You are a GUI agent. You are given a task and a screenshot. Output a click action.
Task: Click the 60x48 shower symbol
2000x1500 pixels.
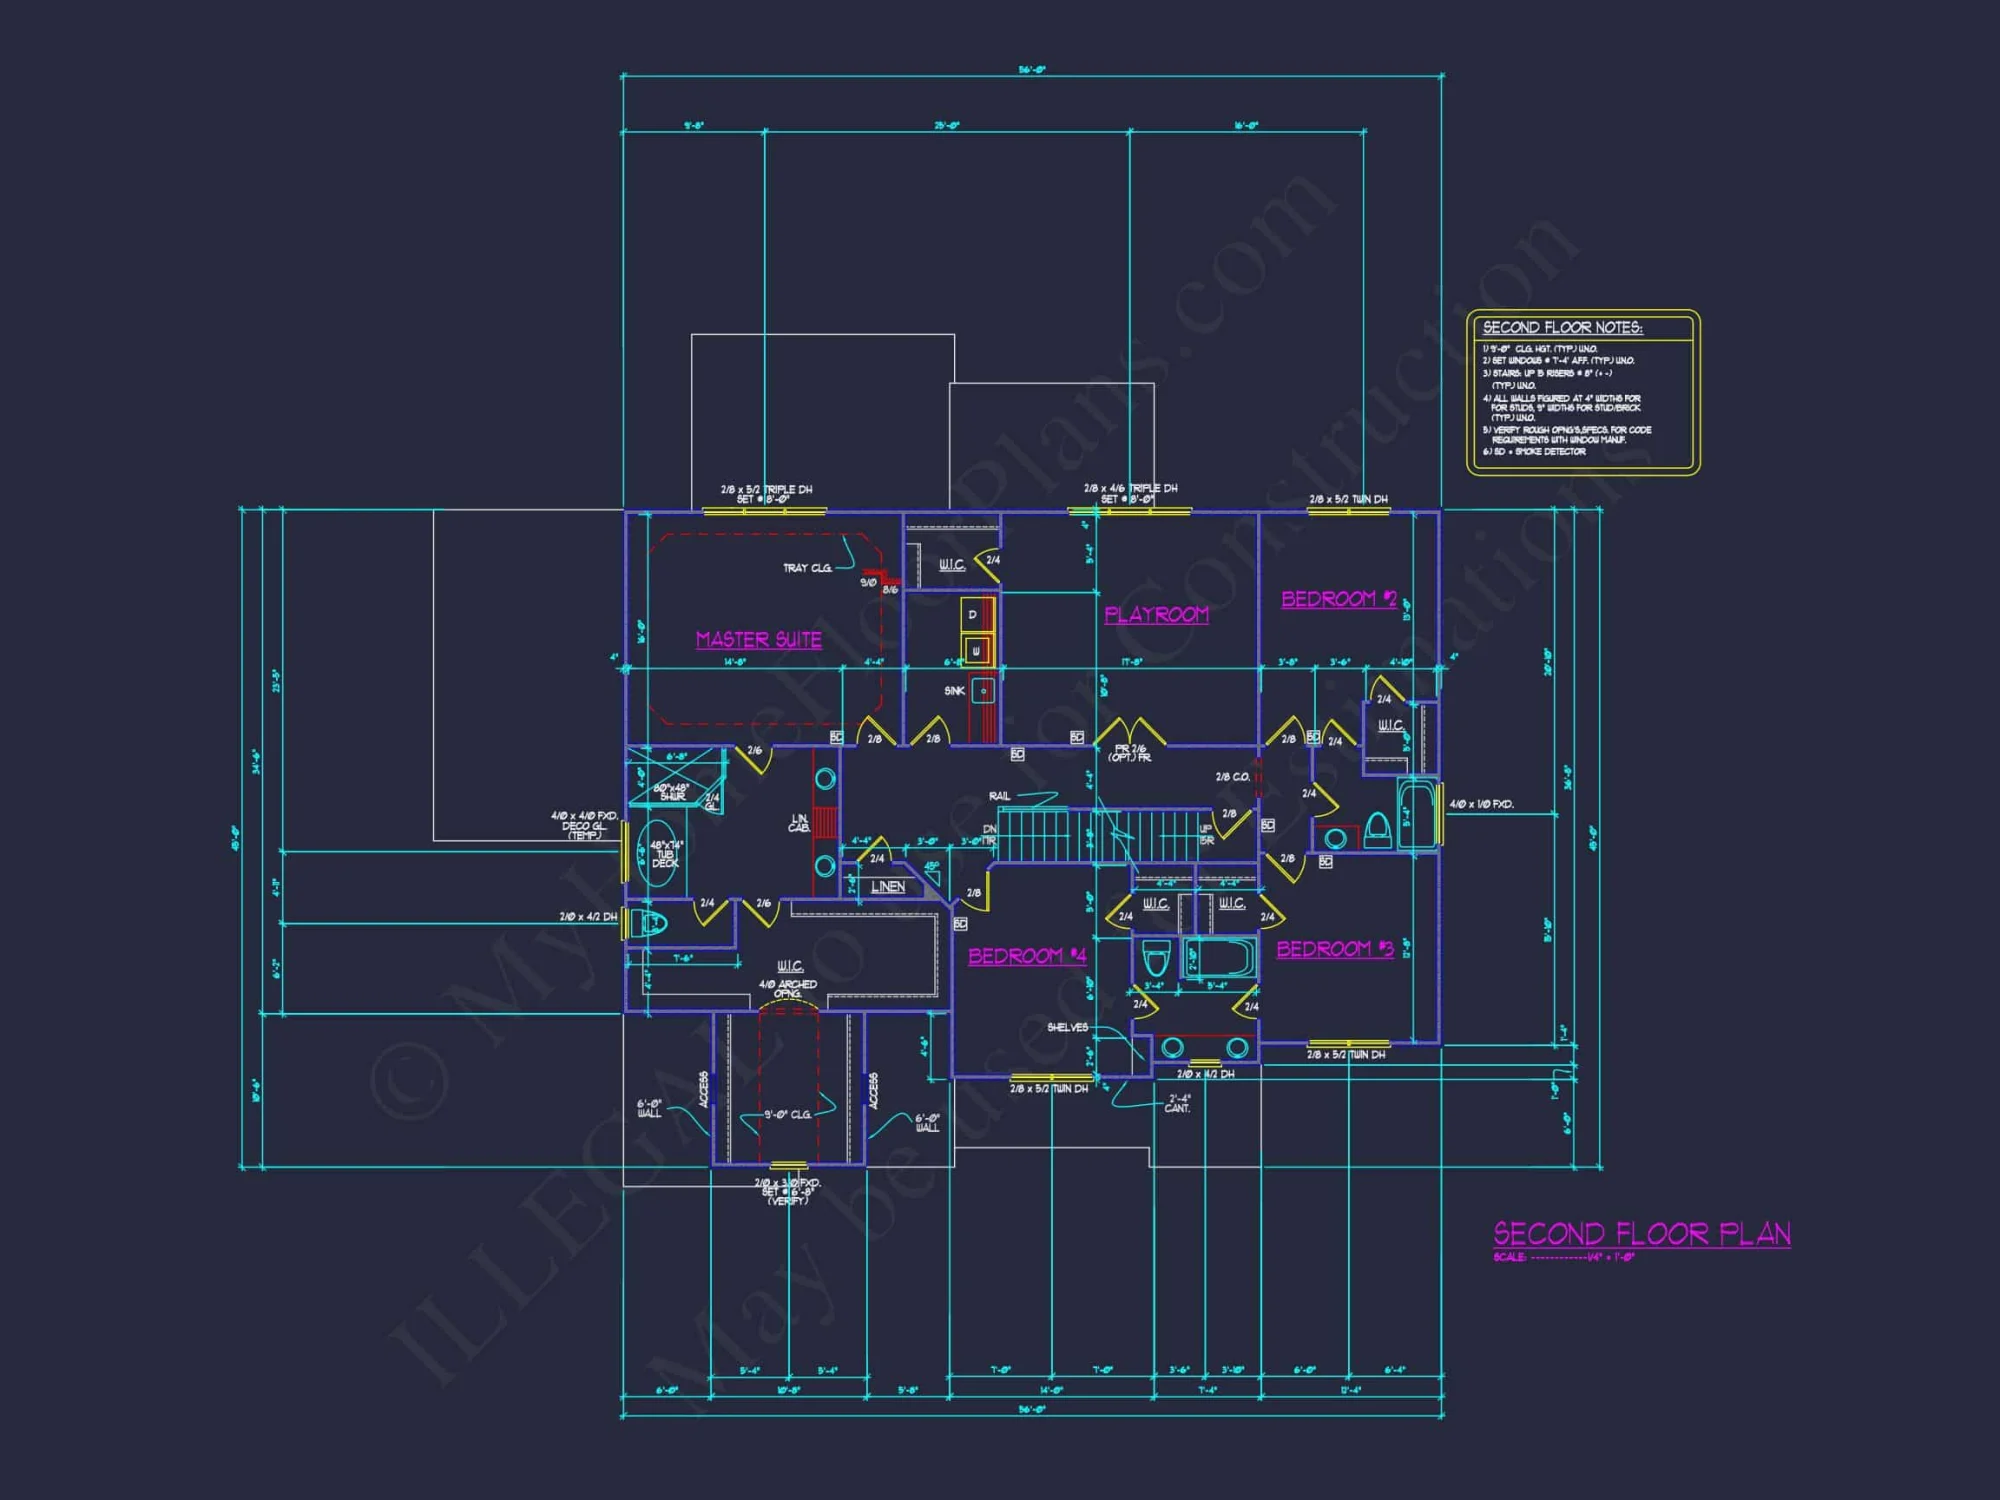672,780
